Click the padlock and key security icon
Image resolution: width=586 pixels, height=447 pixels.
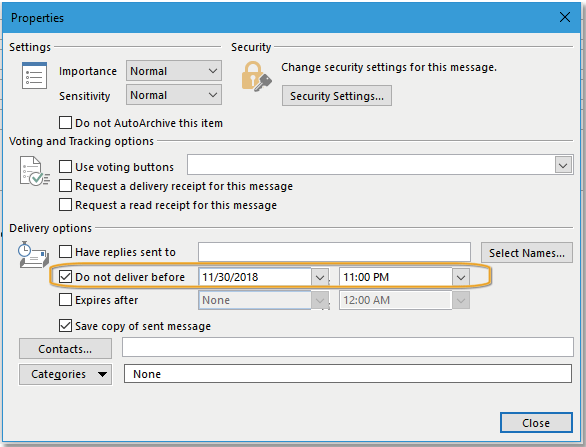[x=256, y=77]
